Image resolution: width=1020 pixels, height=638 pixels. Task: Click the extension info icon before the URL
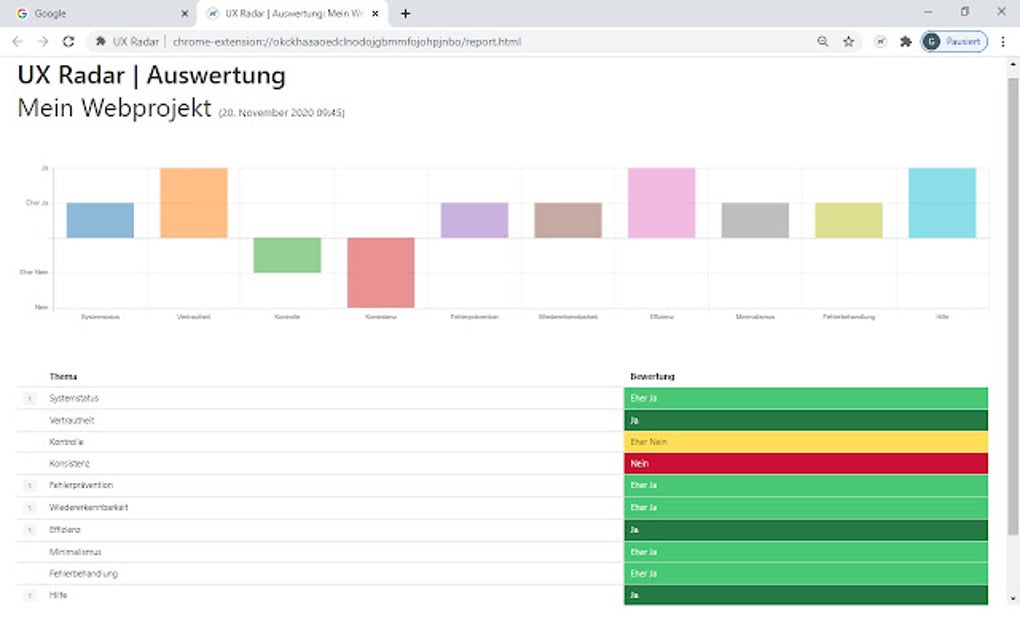(101, 42)
